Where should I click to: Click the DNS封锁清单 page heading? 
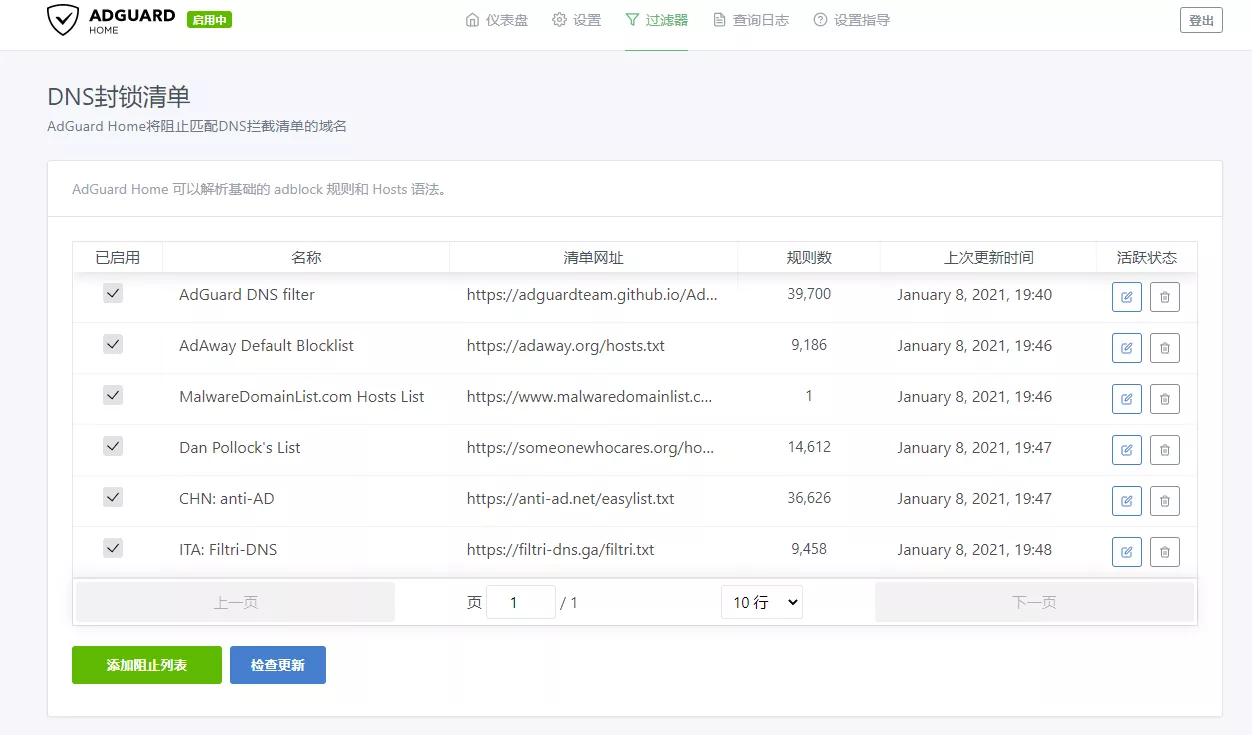(x=119, y=97)
